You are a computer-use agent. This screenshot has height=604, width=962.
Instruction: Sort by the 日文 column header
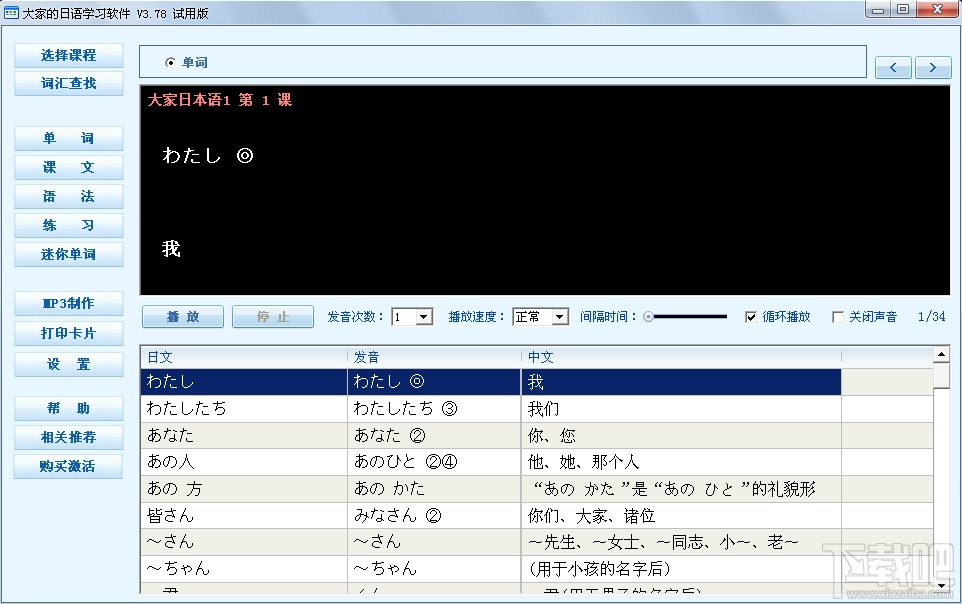click(244, 357)
